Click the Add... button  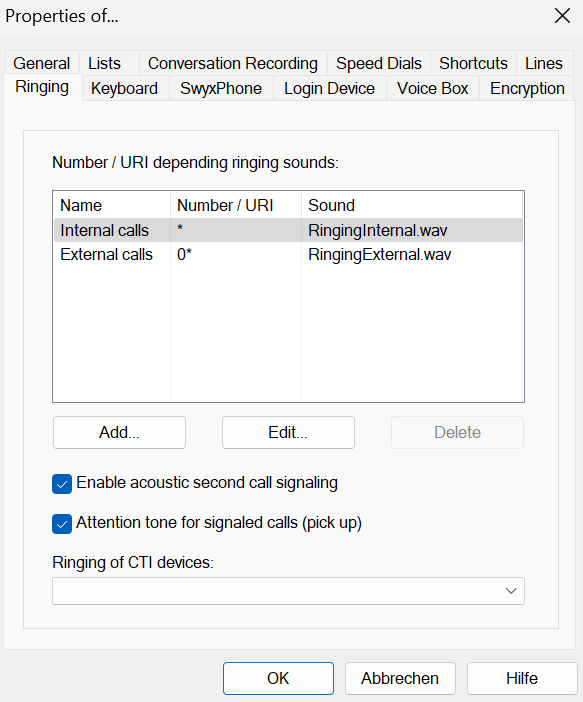click(119, 432)
